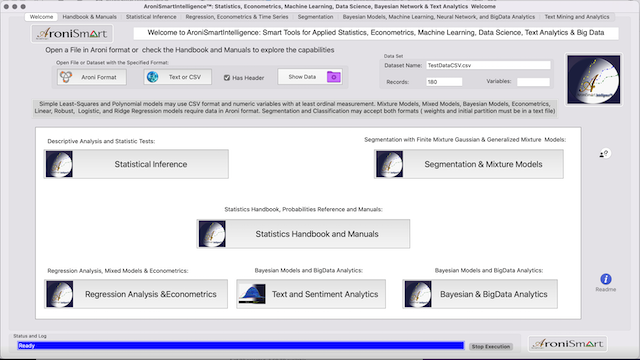Launch Segmentation & Mixture Models
The height and width of the screenshot is (360, 640).
point(469,164)
